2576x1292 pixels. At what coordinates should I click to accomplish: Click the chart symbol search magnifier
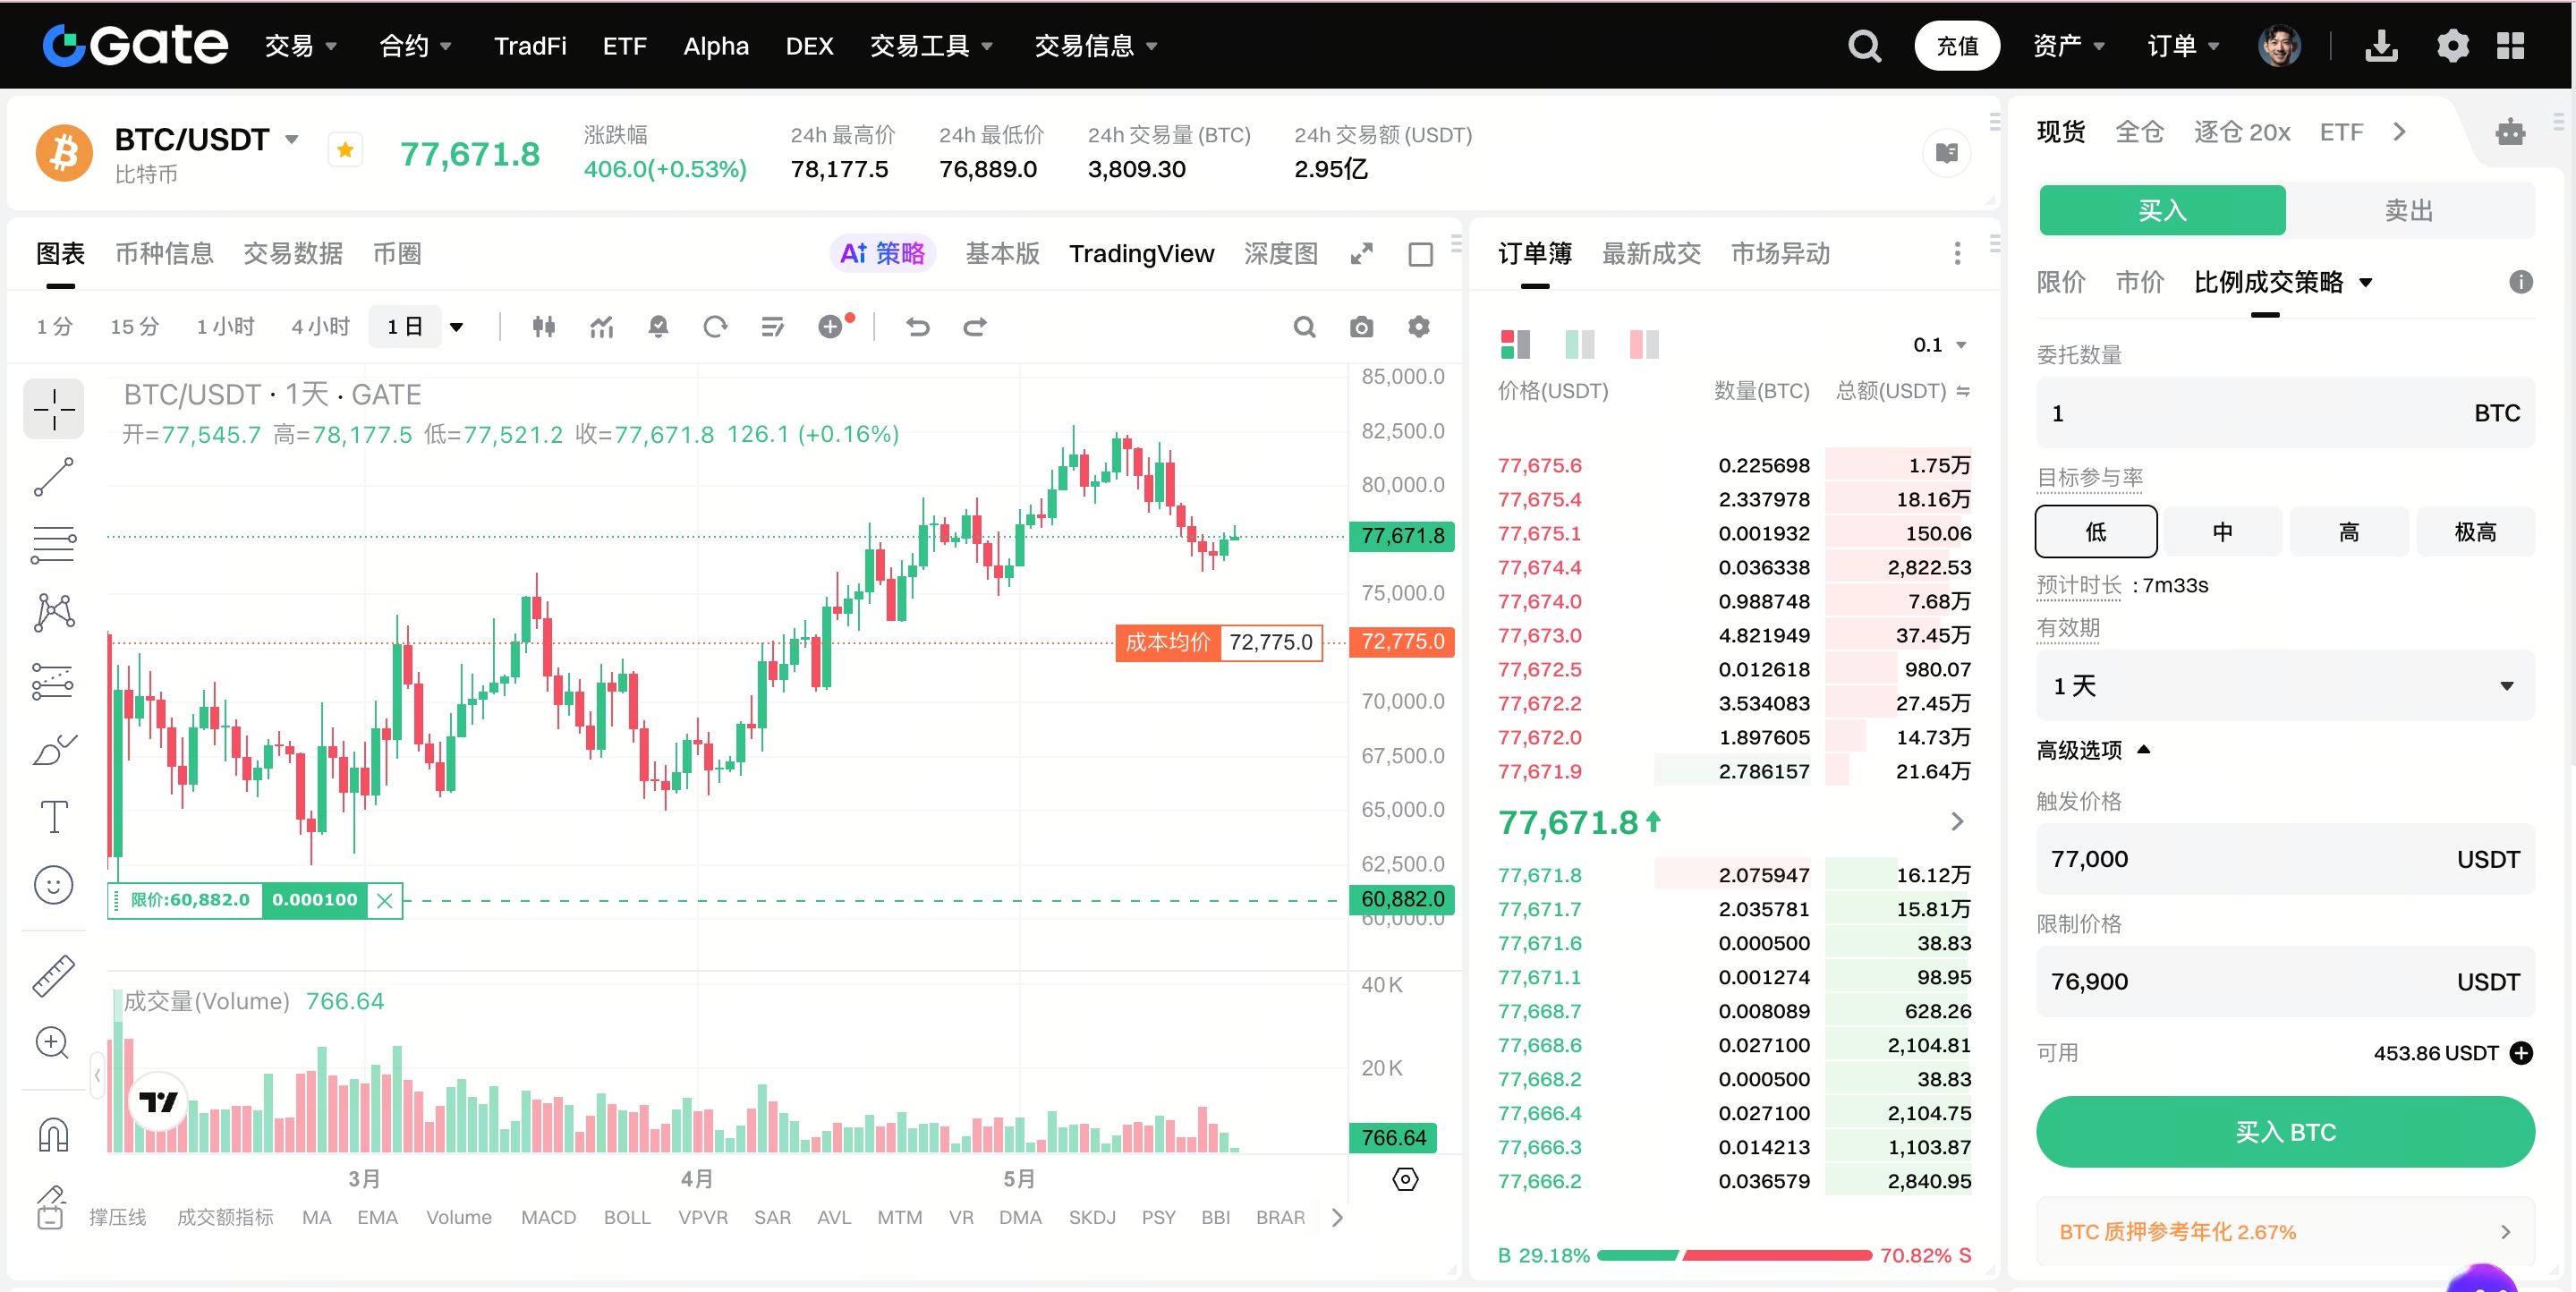point(1304,327)
